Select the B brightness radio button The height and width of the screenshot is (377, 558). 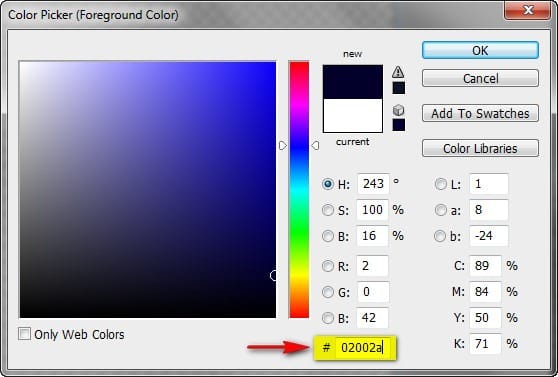(327, 236)
